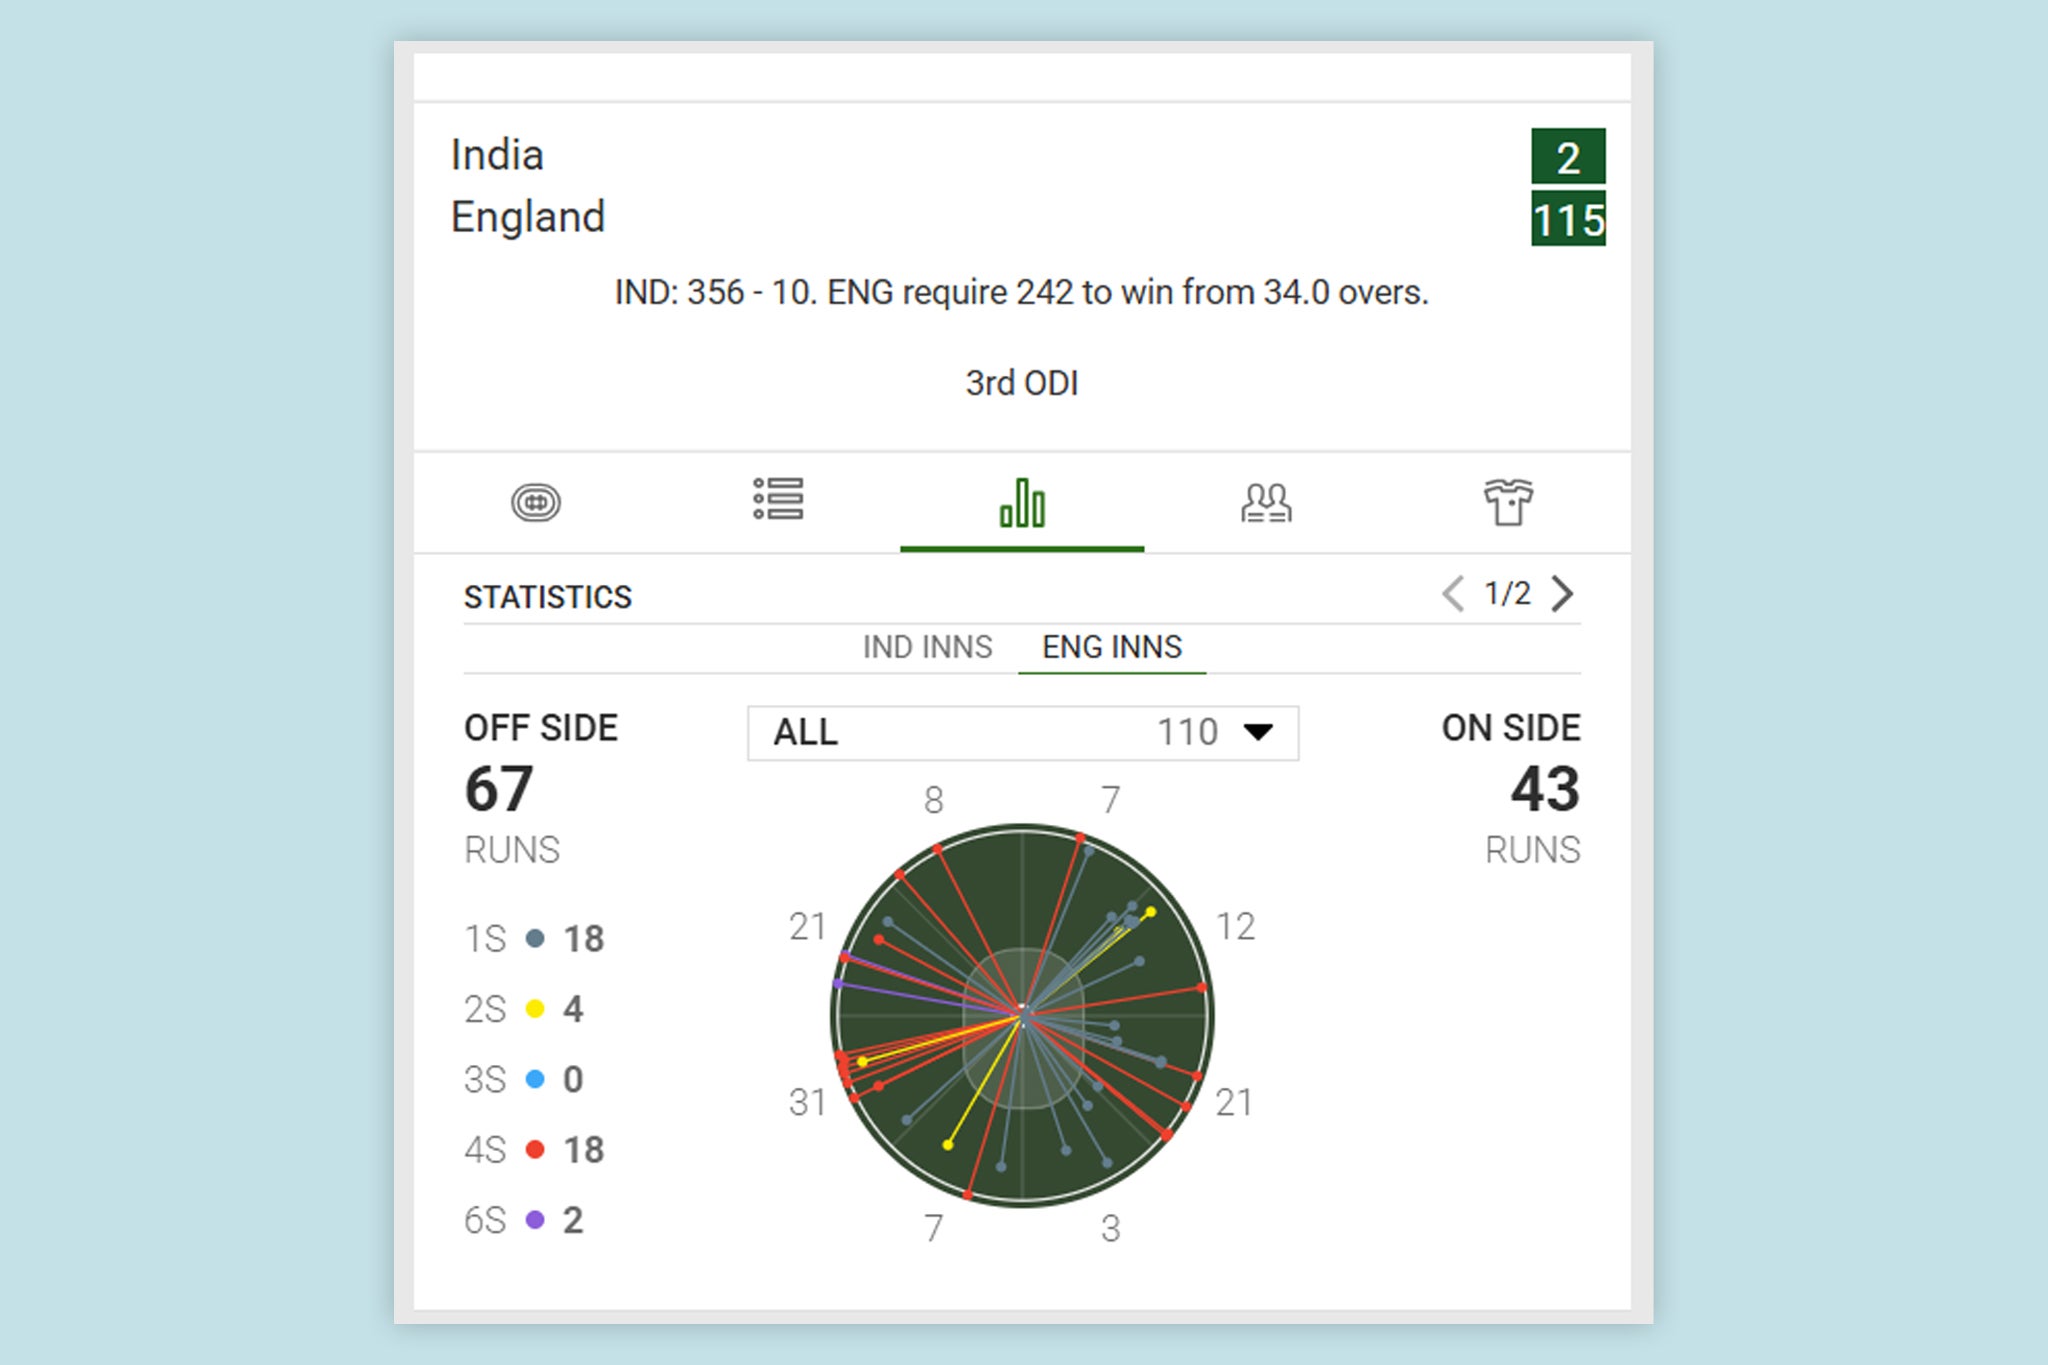The width and height of the screenshot is (2048, 1365).
Task: Open the scorecard list icon
Action: pyautogui.click(x=778, y=498)
